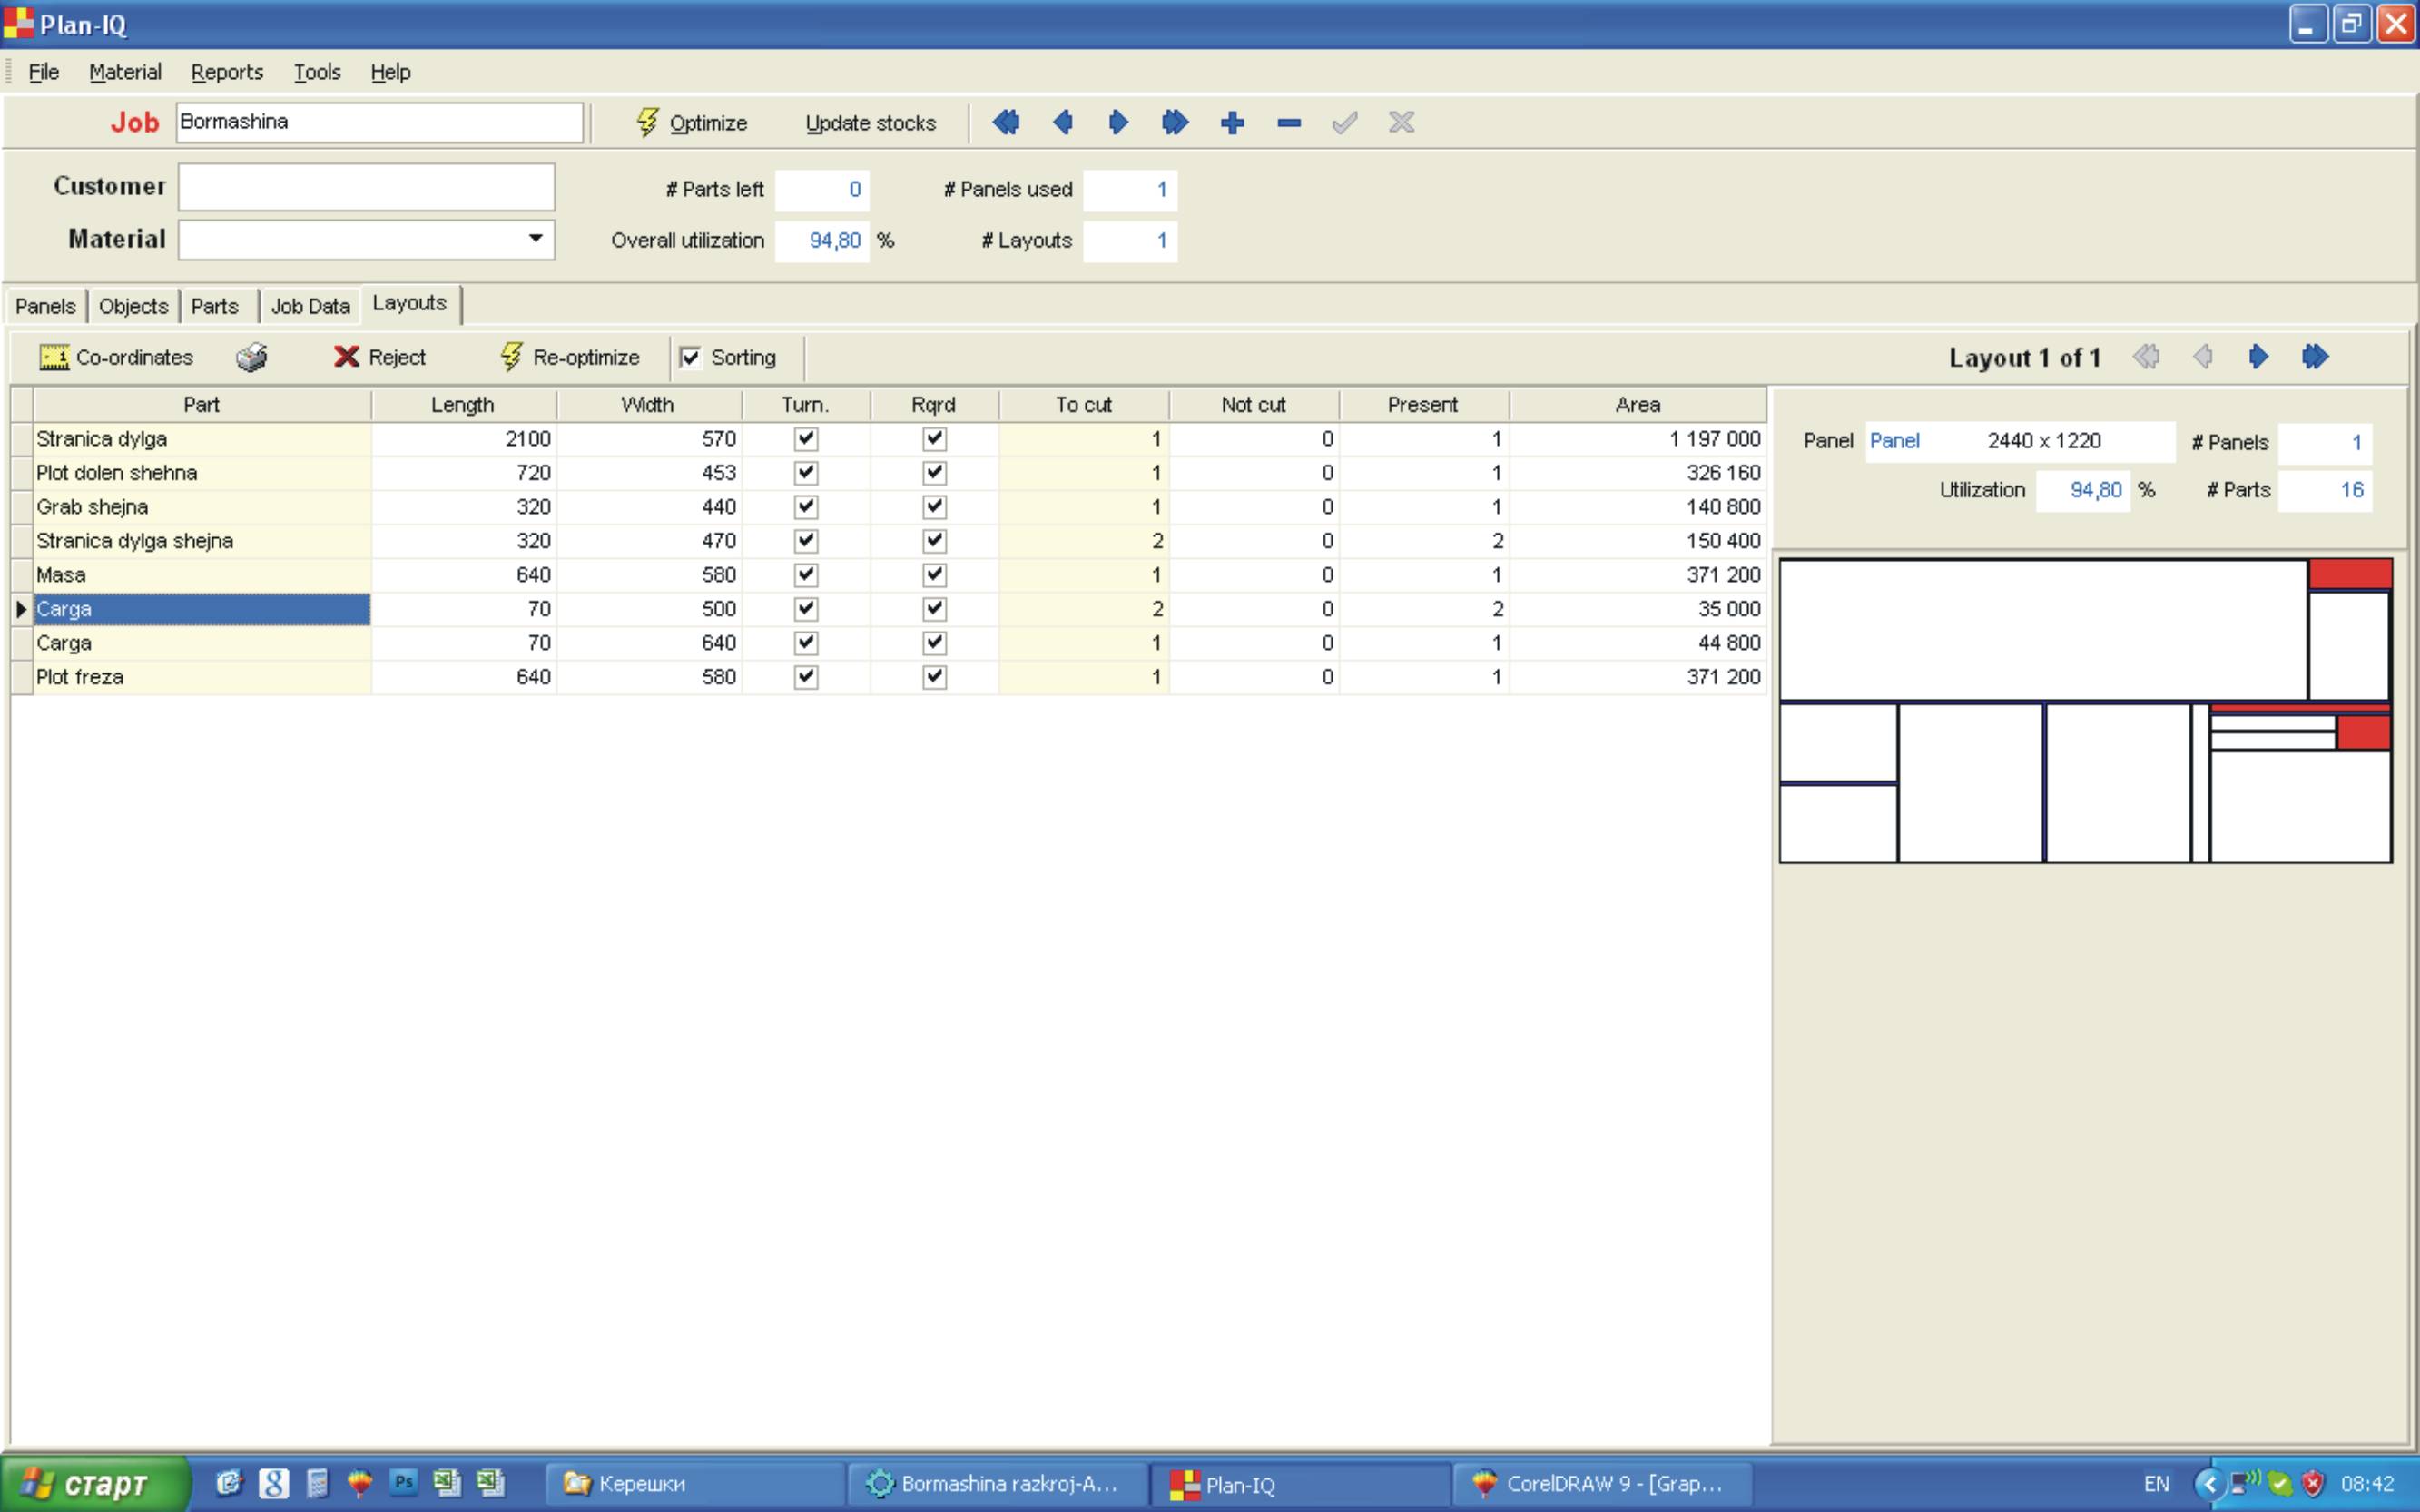The image size is (2420, 1512).
Task: Open the Tools menu
Action: 317,72
